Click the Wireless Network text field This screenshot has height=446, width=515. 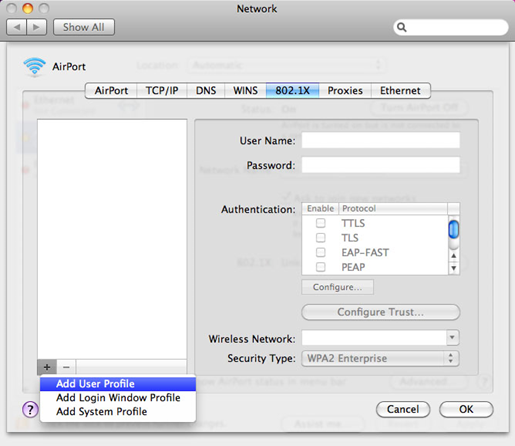pos(374,338)
